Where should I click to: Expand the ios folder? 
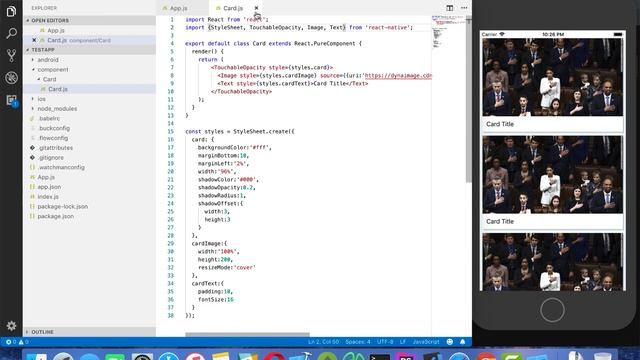pyautogui.click(x=42, y=99)
